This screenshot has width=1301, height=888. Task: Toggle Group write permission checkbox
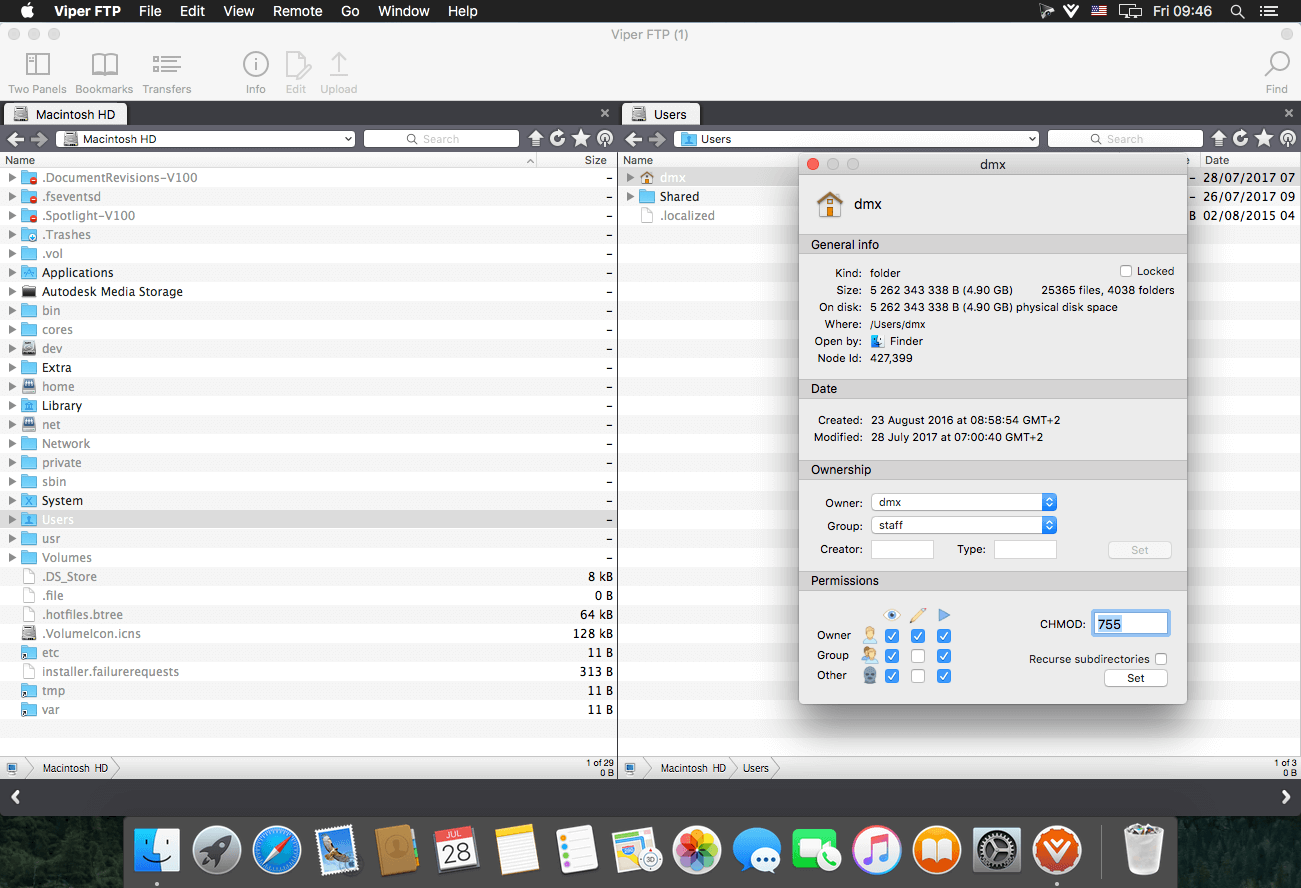coord(918,656)
